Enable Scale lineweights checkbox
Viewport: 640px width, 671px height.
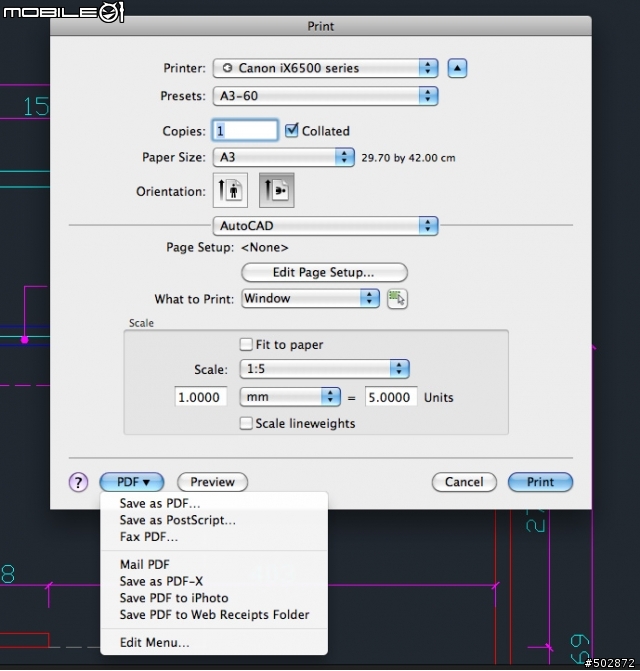click(246, 423)
